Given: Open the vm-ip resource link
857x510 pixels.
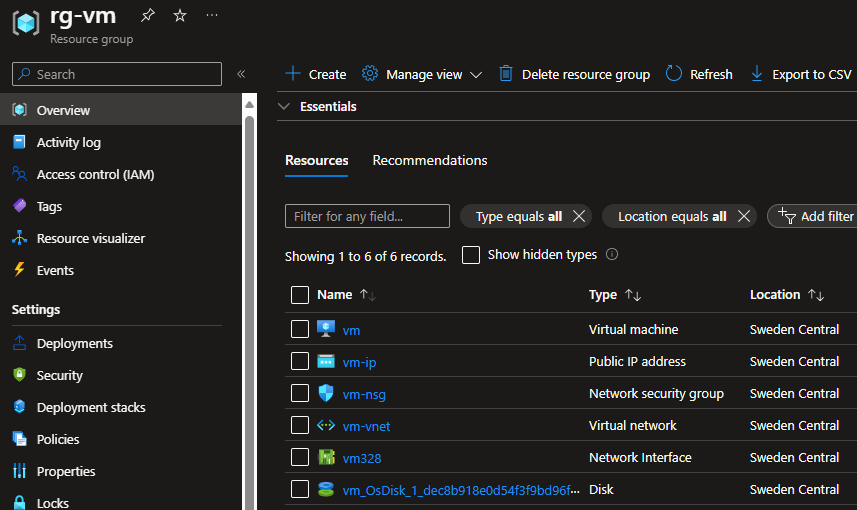Looking at the screenshot, I should click(359, 362).
